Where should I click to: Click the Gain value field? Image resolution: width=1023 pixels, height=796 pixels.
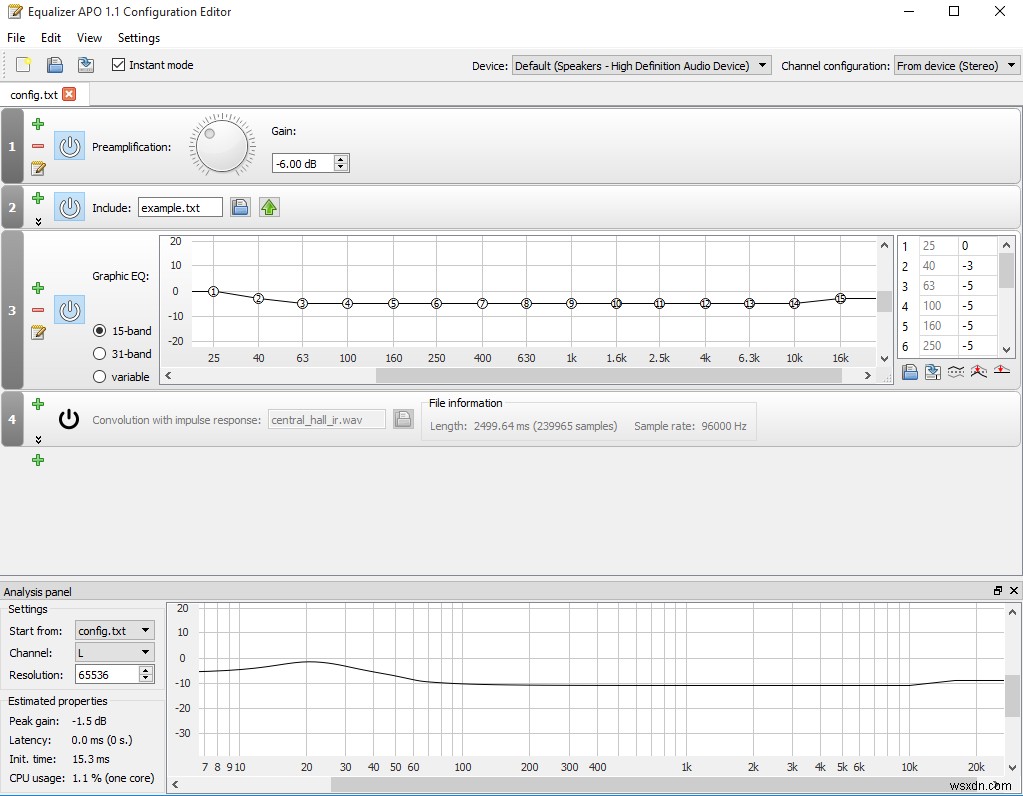(x=303, y=163)
